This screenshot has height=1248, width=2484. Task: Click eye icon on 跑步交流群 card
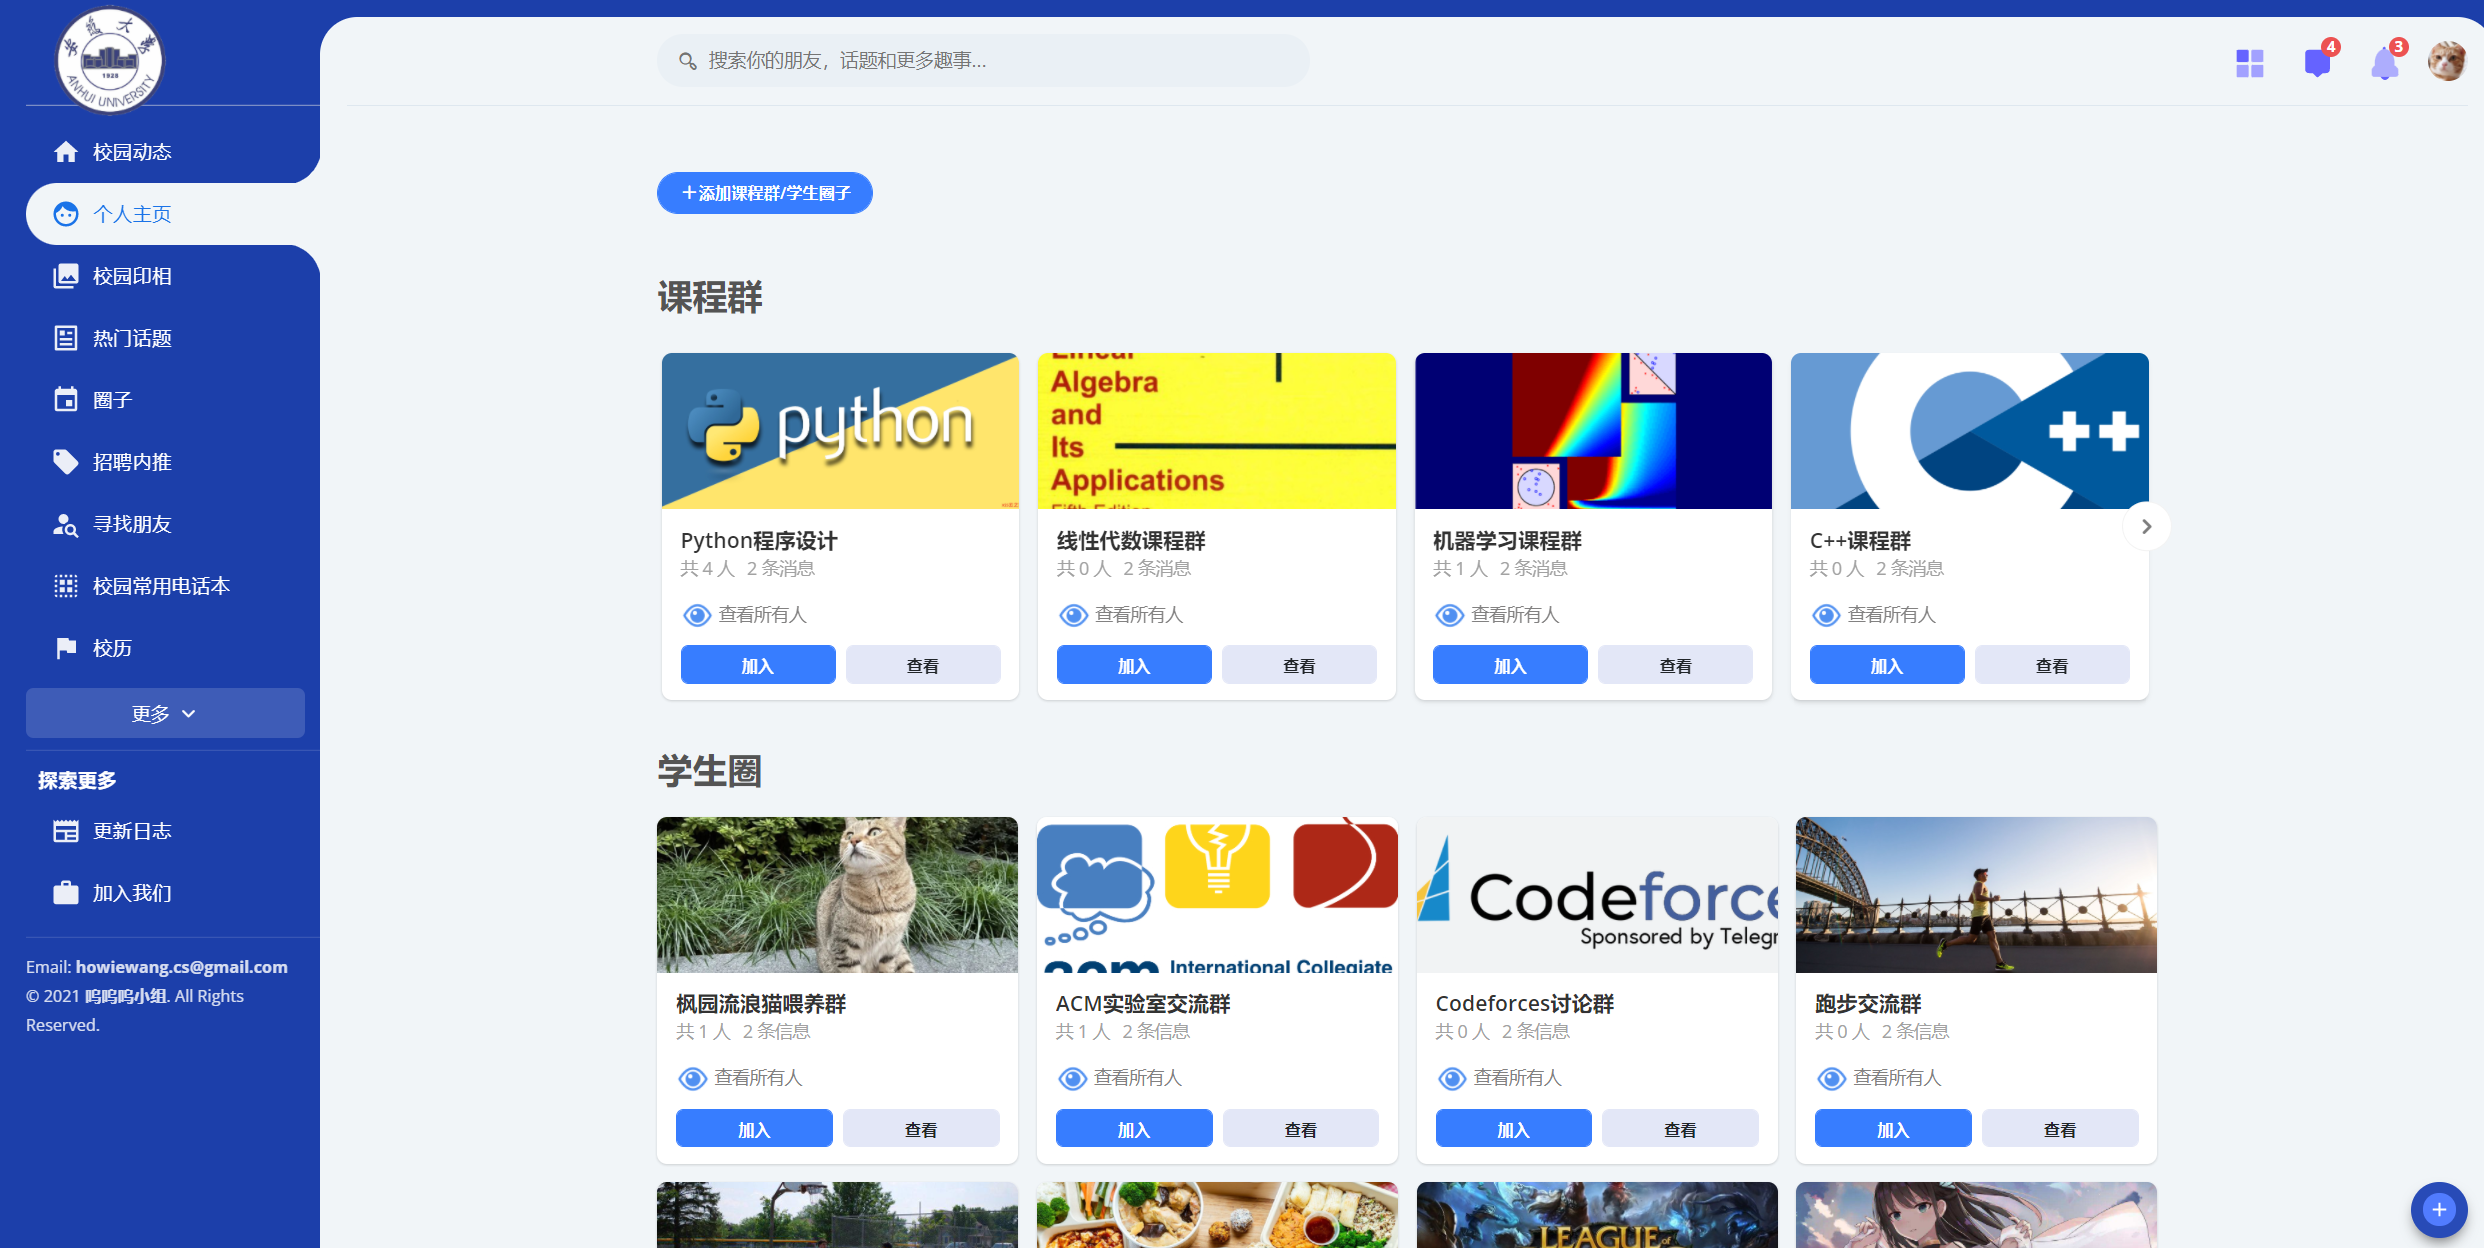pos(1831,1078)
